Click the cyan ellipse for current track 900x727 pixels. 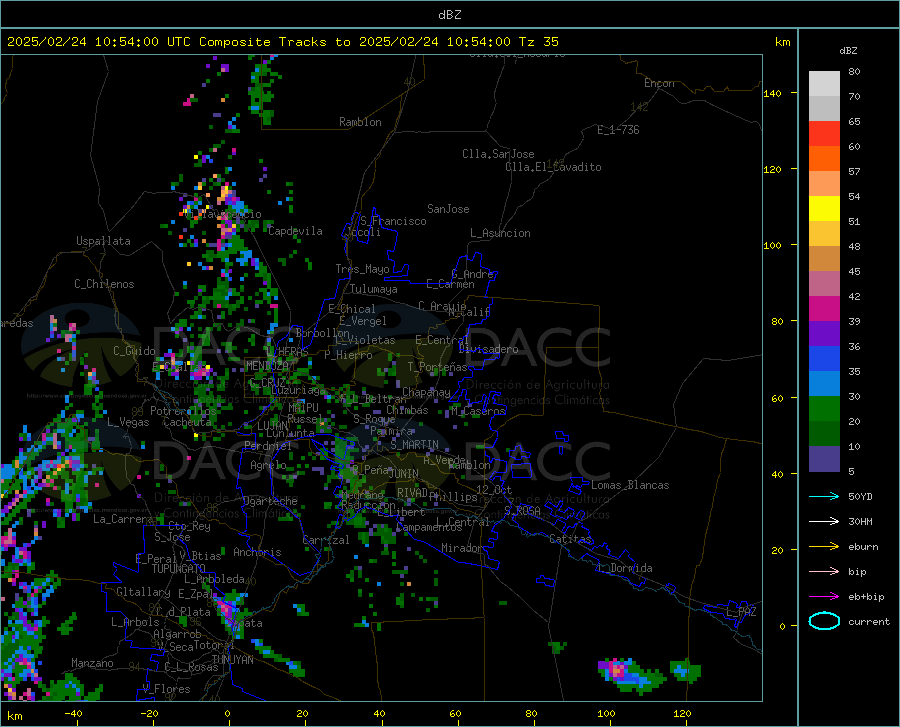click(824, 621)
